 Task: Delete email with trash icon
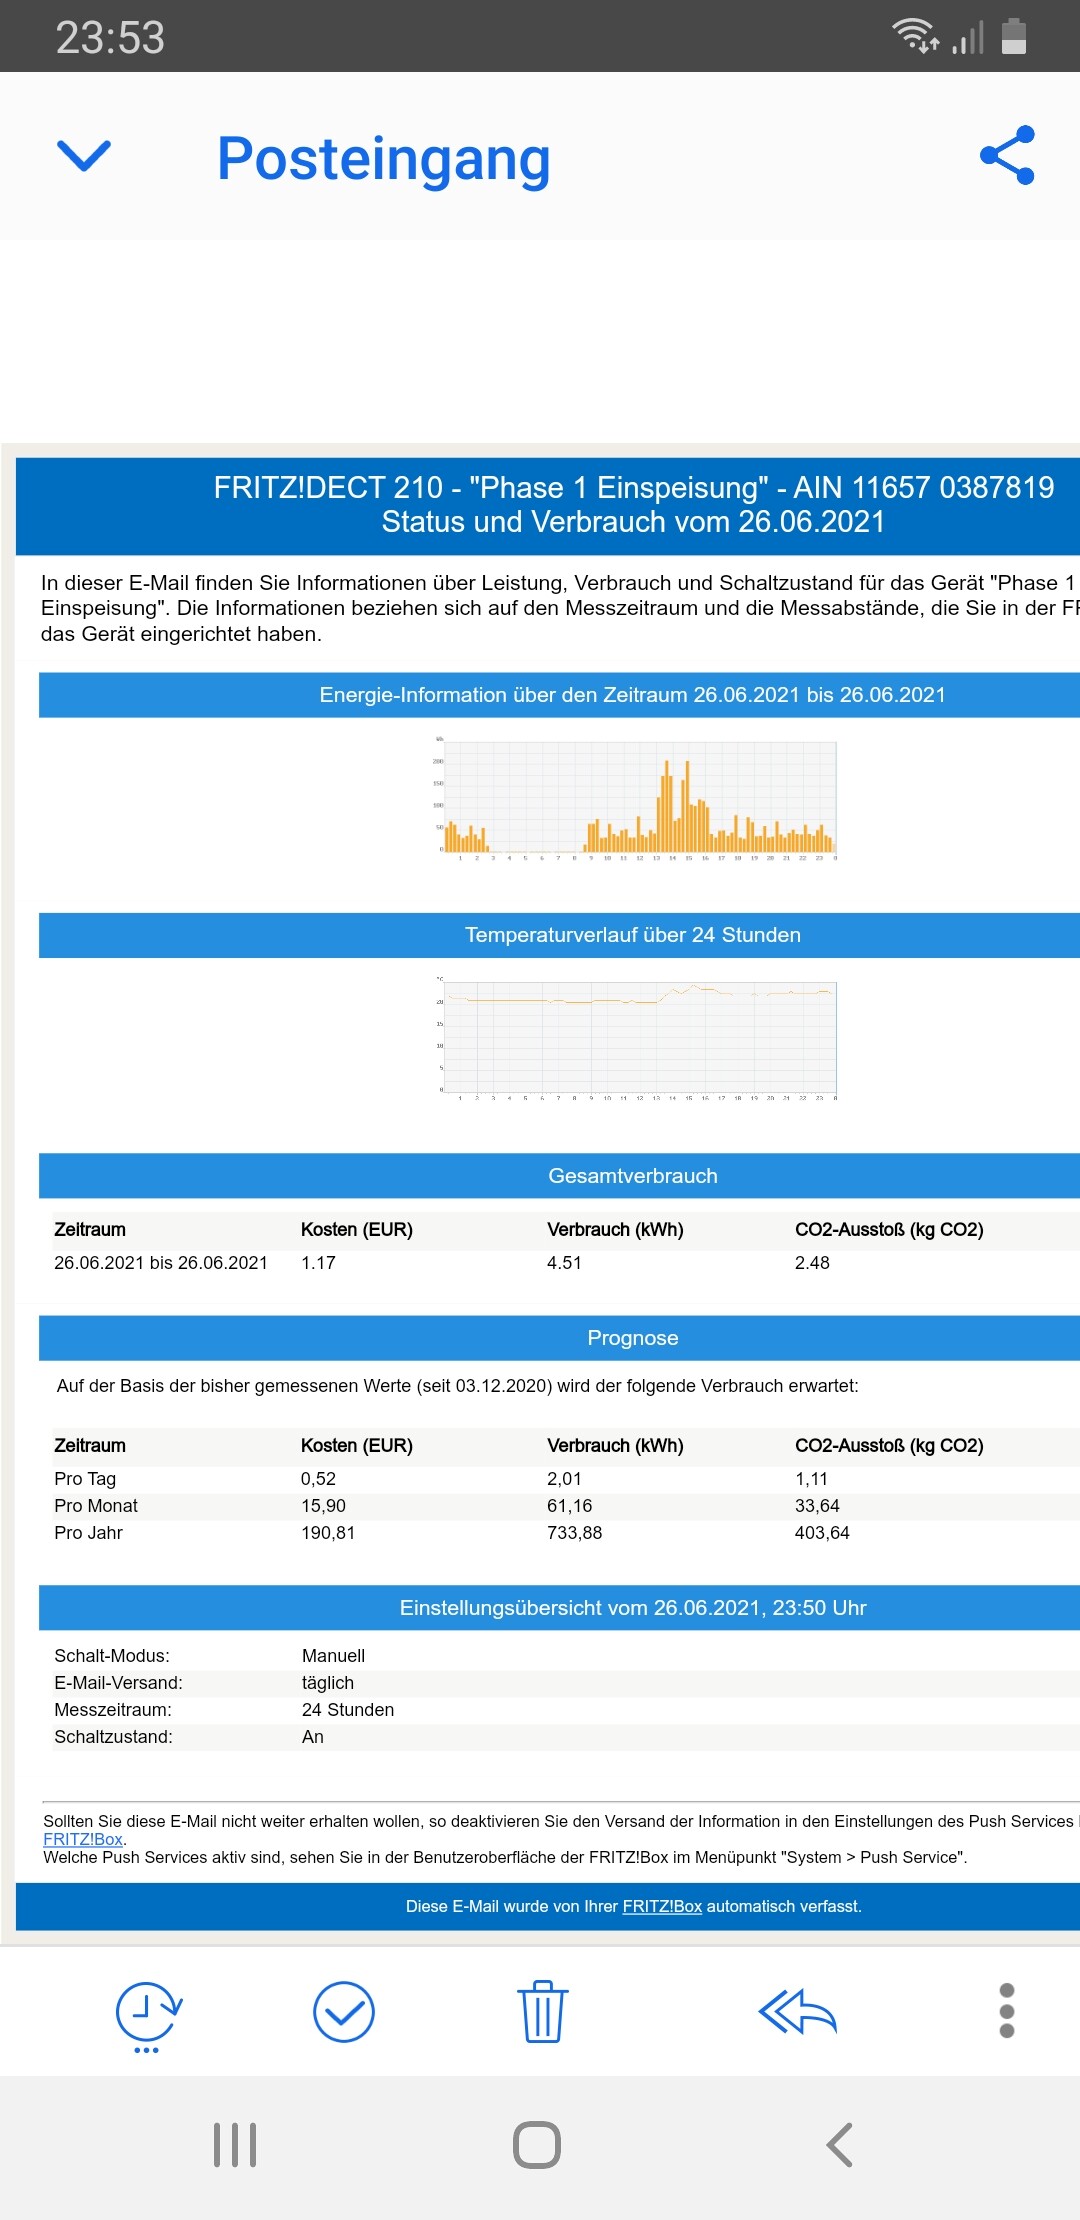point(542,2012)
